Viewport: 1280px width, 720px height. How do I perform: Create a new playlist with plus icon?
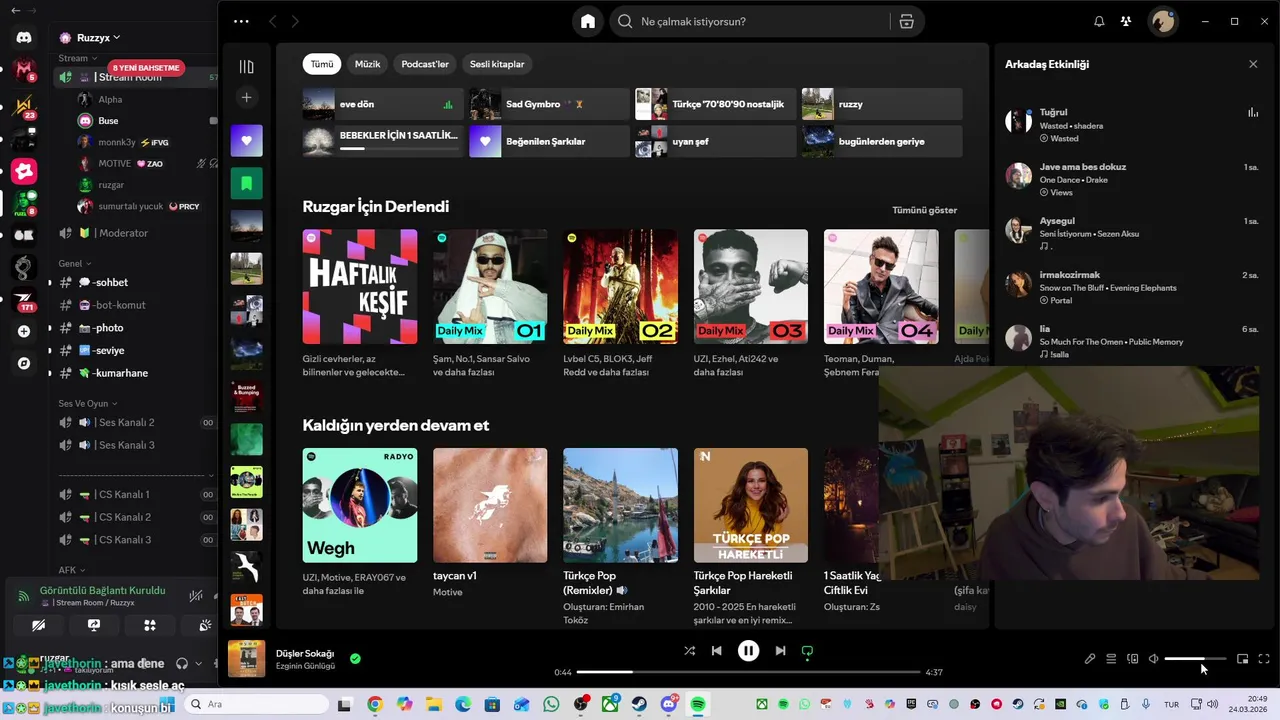click(x=246, y=97)
